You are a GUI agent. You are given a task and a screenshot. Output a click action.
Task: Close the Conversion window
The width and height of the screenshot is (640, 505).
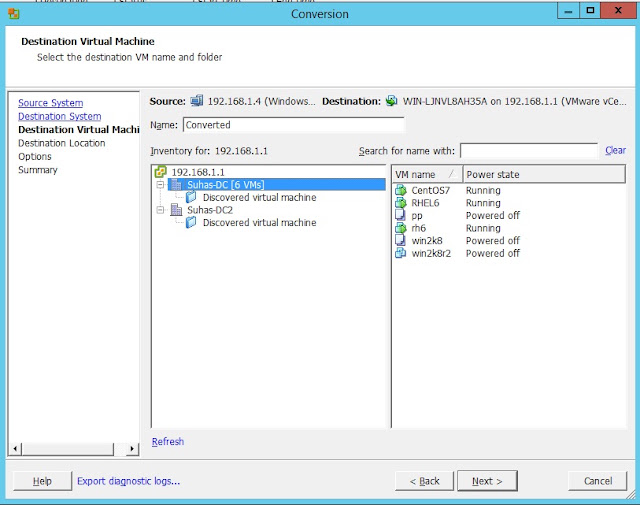(x=618, y=11)
